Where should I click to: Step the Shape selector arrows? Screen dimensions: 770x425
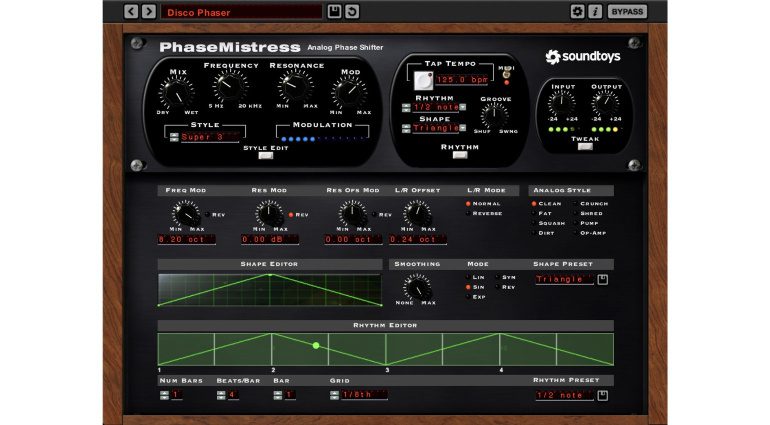pos(406,129)
